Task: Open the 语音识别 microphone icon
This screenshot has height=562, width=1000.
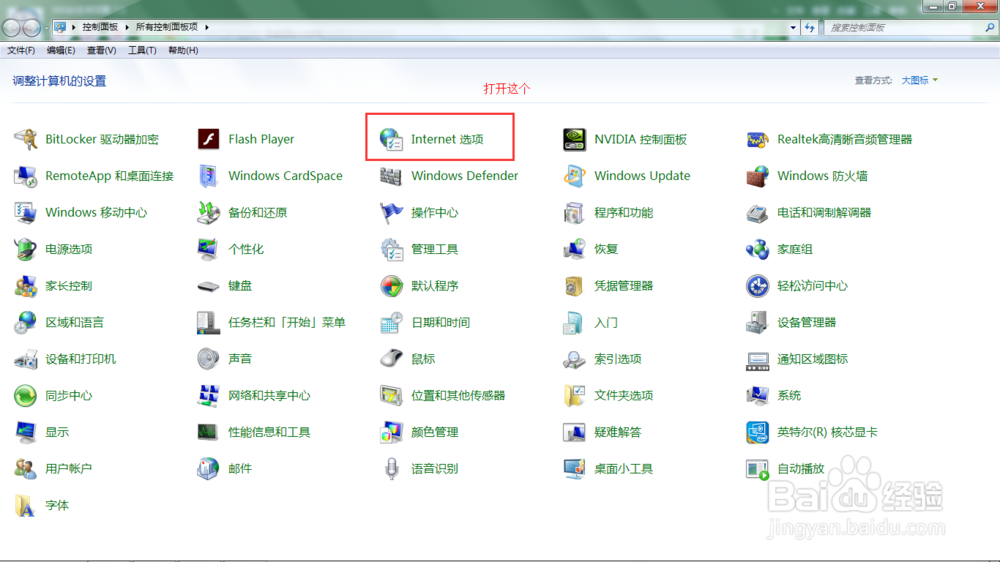Action: 391,468
